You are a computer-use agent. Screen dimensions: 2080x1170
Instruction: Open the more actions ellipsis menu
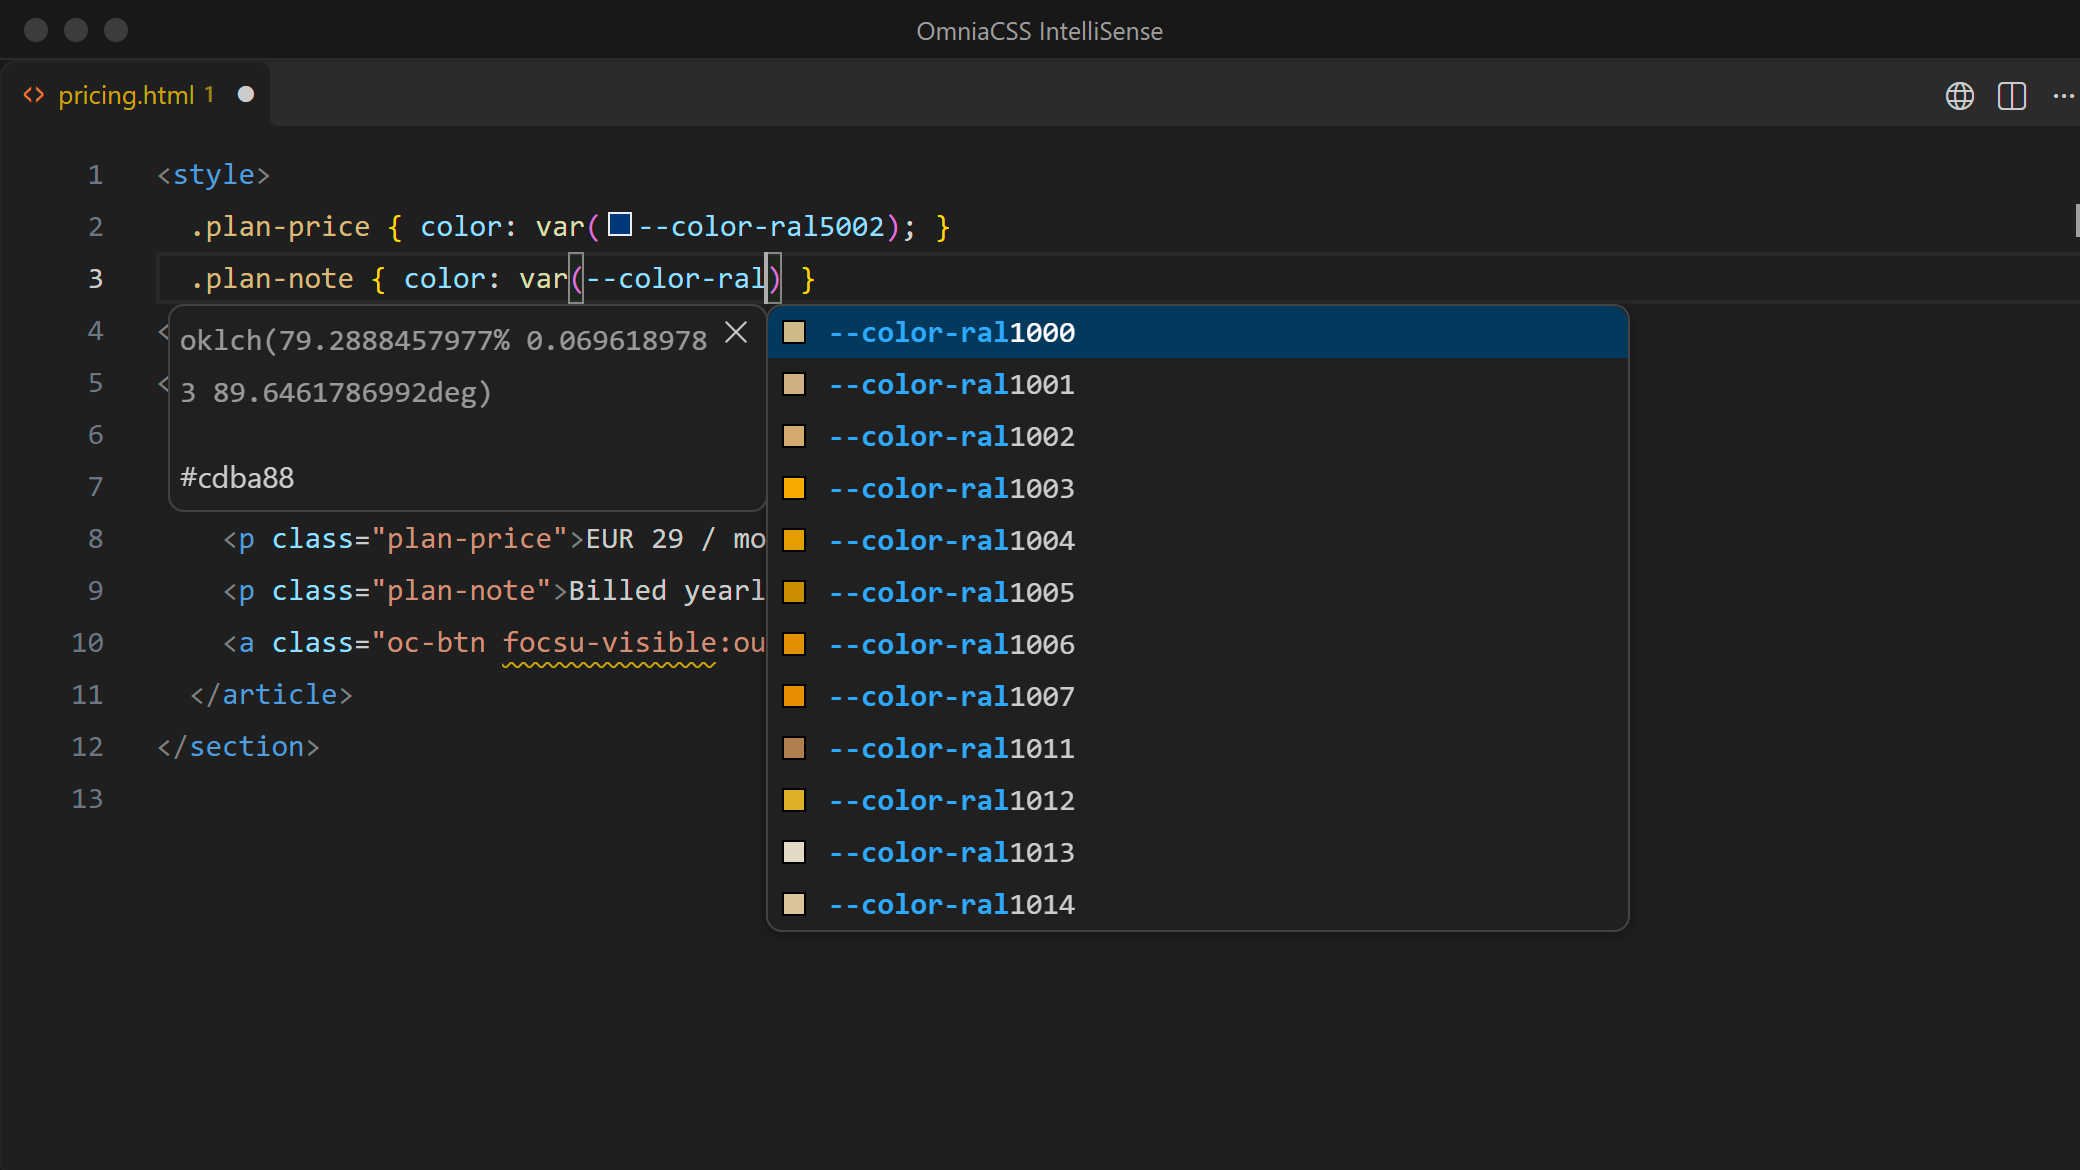[2063, 96]
